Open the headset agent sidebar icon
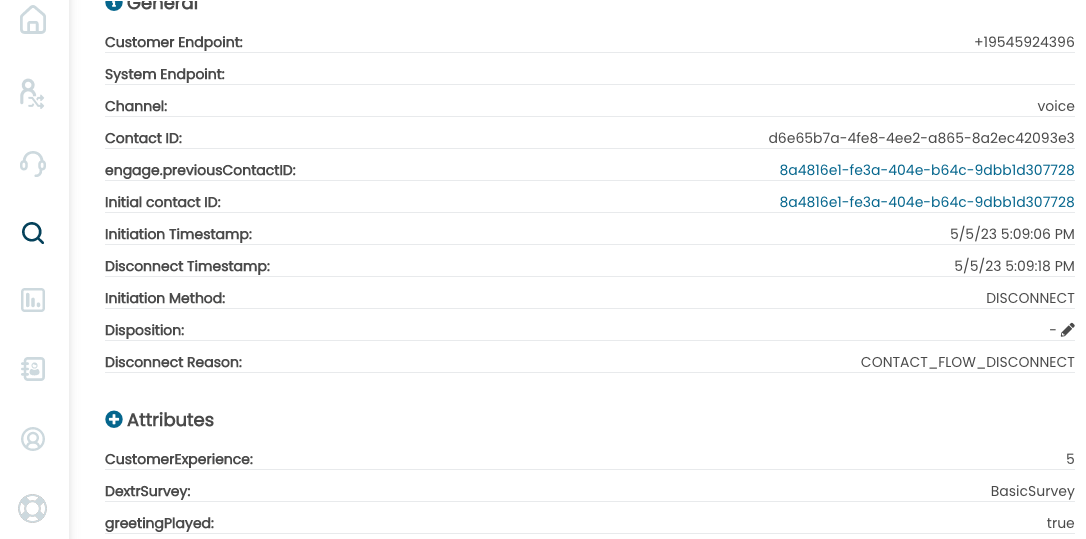The image size is (1086, 539). pyautogui.click(x=33, y=164)
